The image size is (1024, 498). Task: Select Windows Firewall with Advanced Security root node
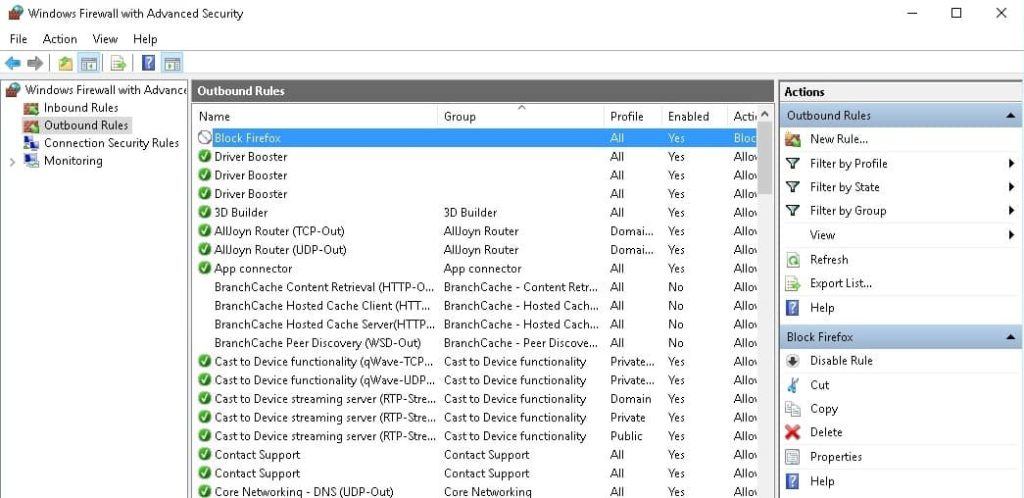[106, 90]
